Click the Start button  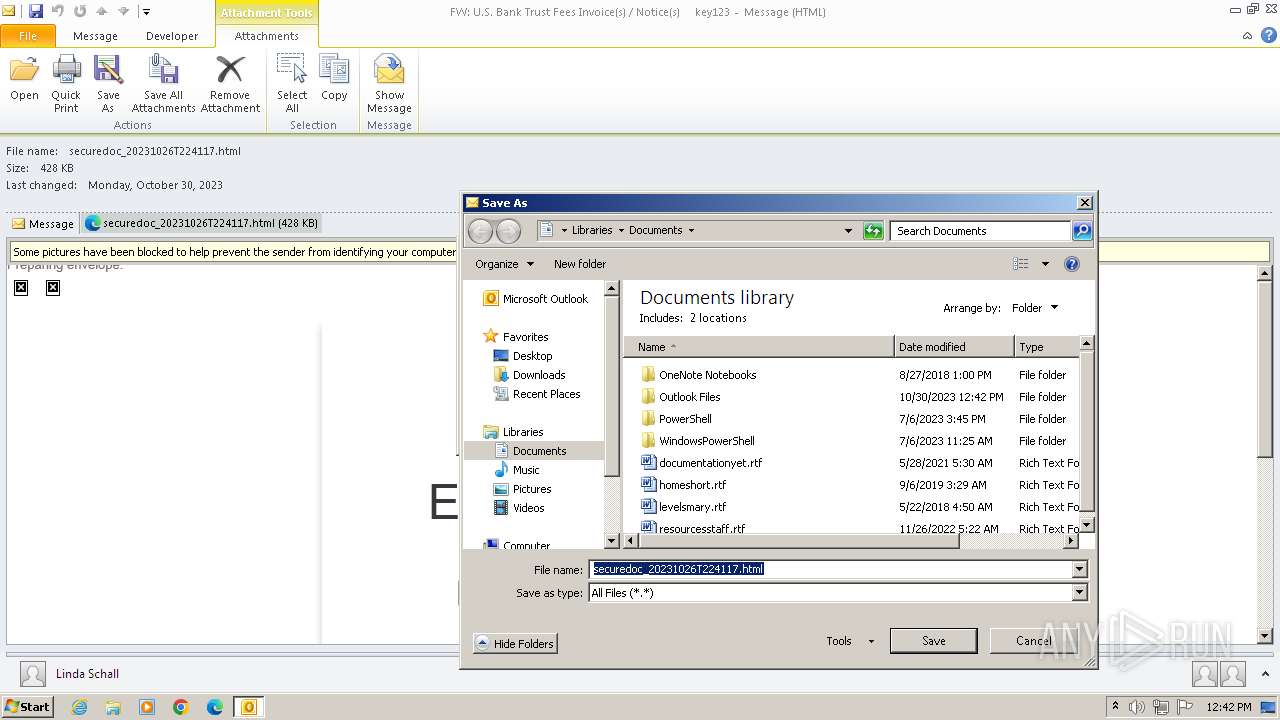(x=27, y=707)
